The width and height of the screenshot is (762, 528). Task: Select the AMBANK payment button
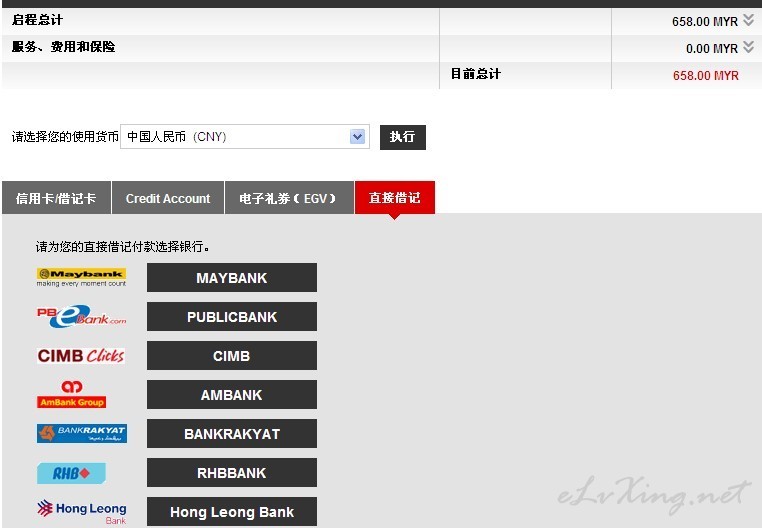[232, 394]
